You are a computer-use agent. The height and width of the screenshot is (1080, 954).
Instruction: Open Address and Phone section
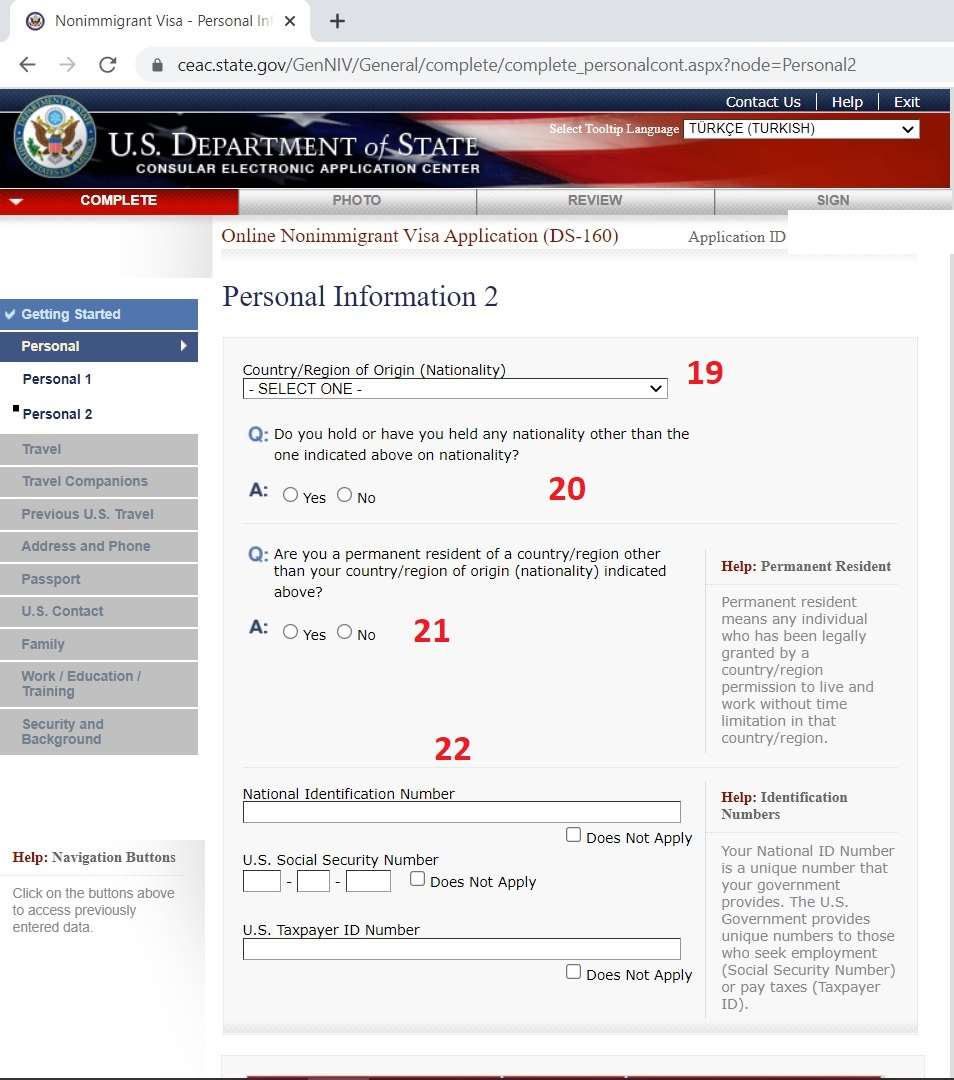(x=99, y=546)
